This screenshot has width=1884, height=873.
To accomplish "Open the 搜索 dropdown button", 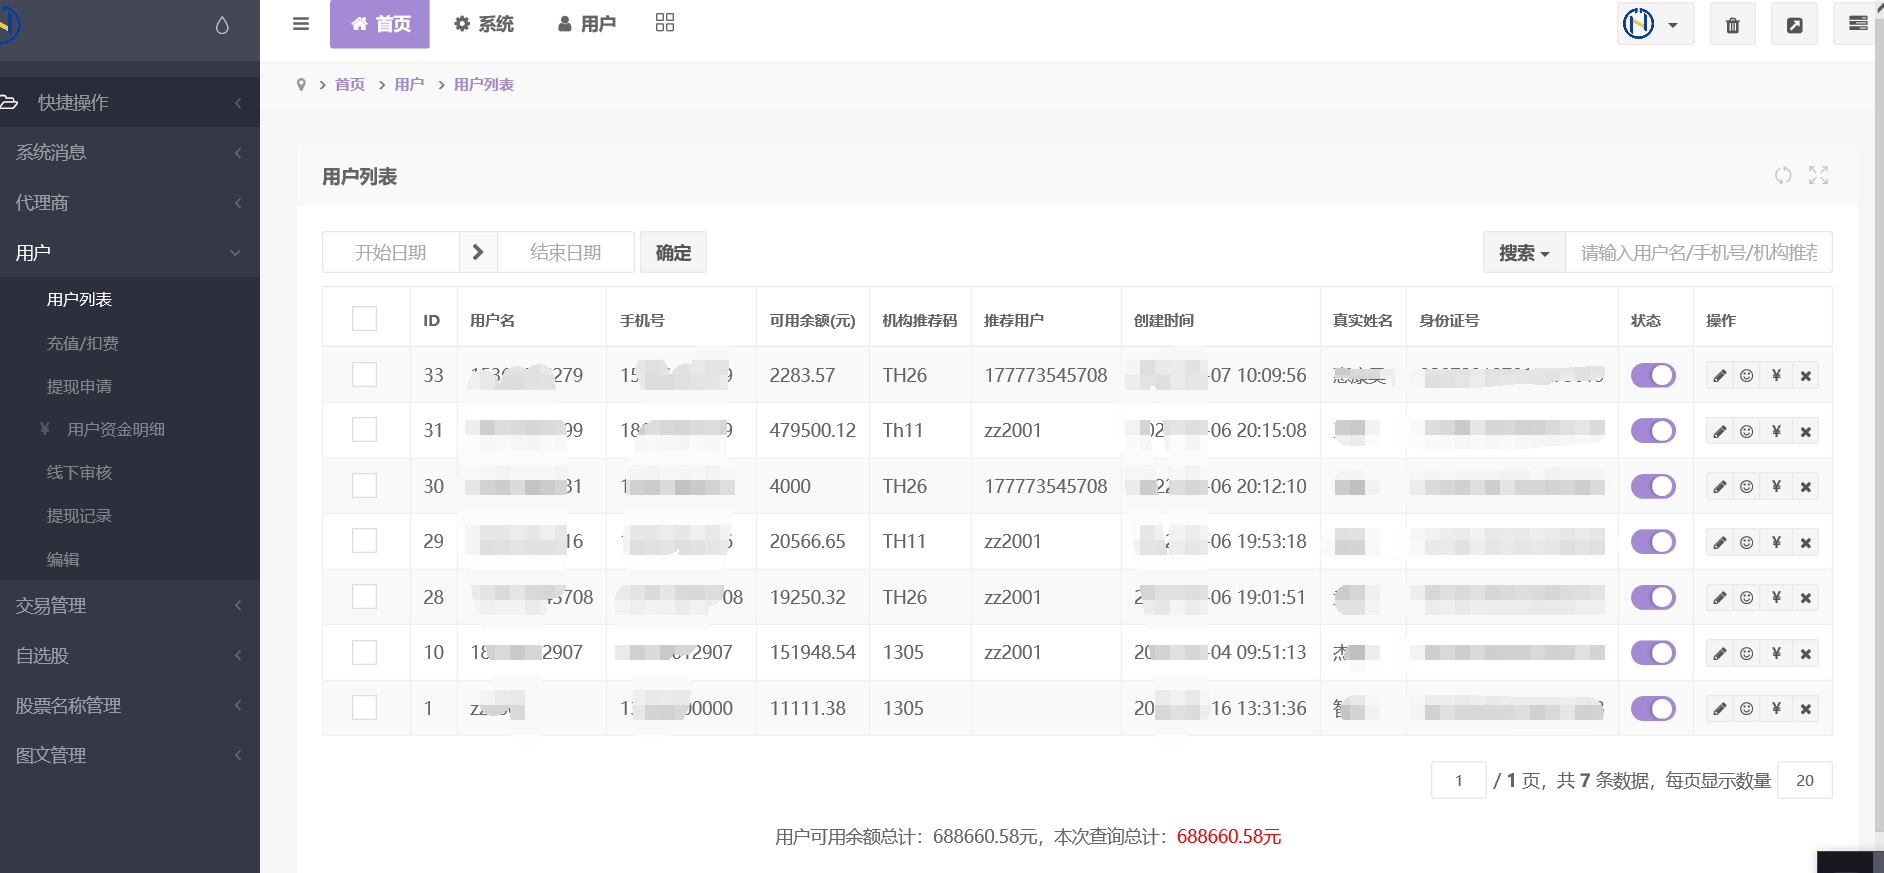I will (x=1524, y=253).
